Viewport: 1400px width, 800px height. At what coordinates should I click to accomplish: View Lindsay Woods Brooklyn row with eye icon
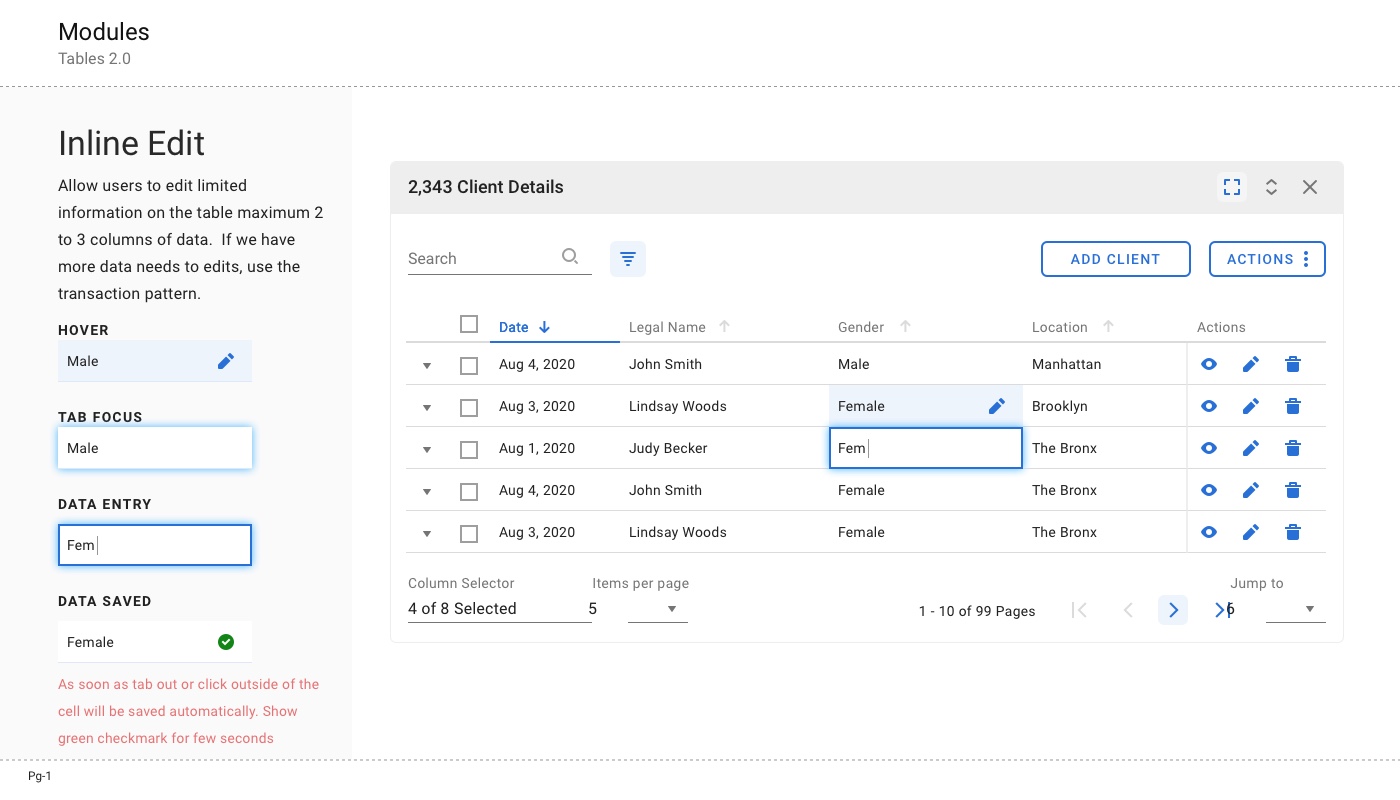tap(1208, 406)
